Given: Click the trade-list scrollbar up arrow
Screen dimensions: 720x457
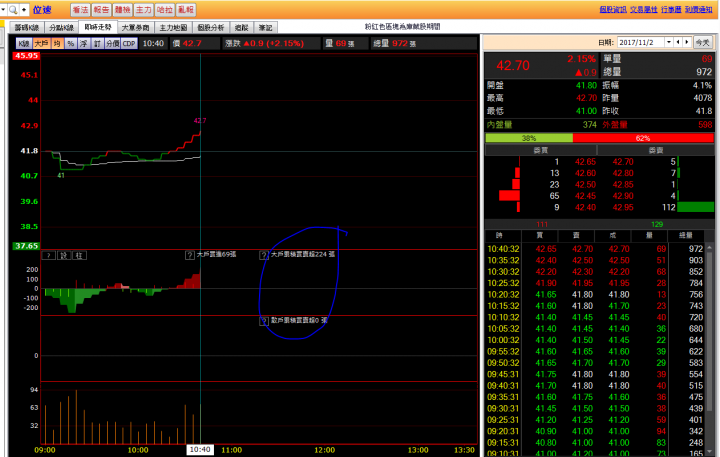Looking at the screenshot, I should tap(710, 248).
